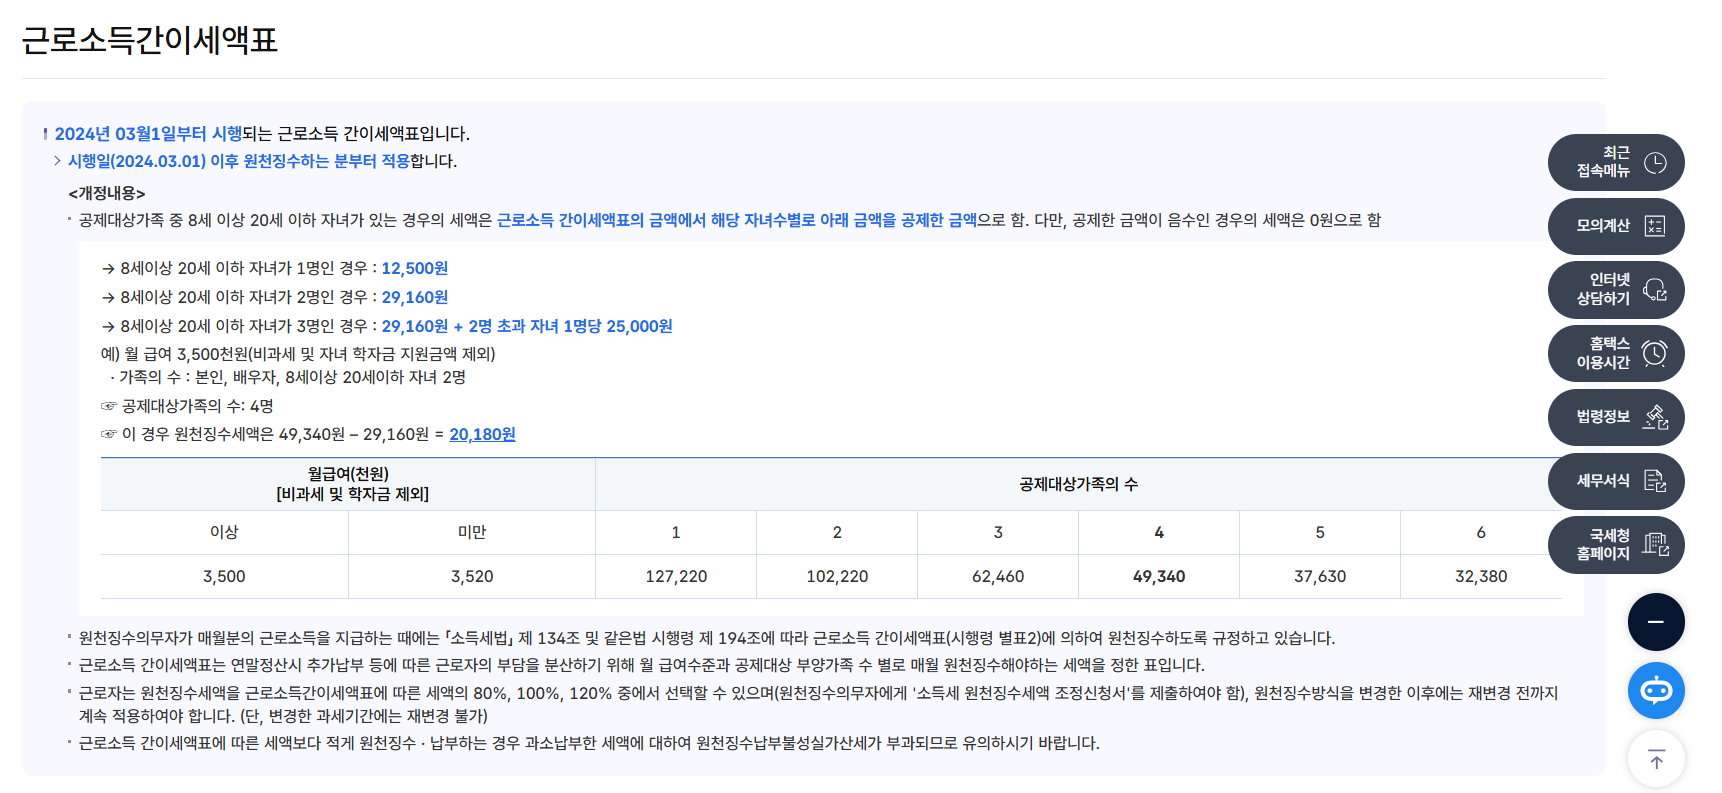1722x793 pixels.
Task: Select the 29,160원 amount for two children
Action: point(414,297)
